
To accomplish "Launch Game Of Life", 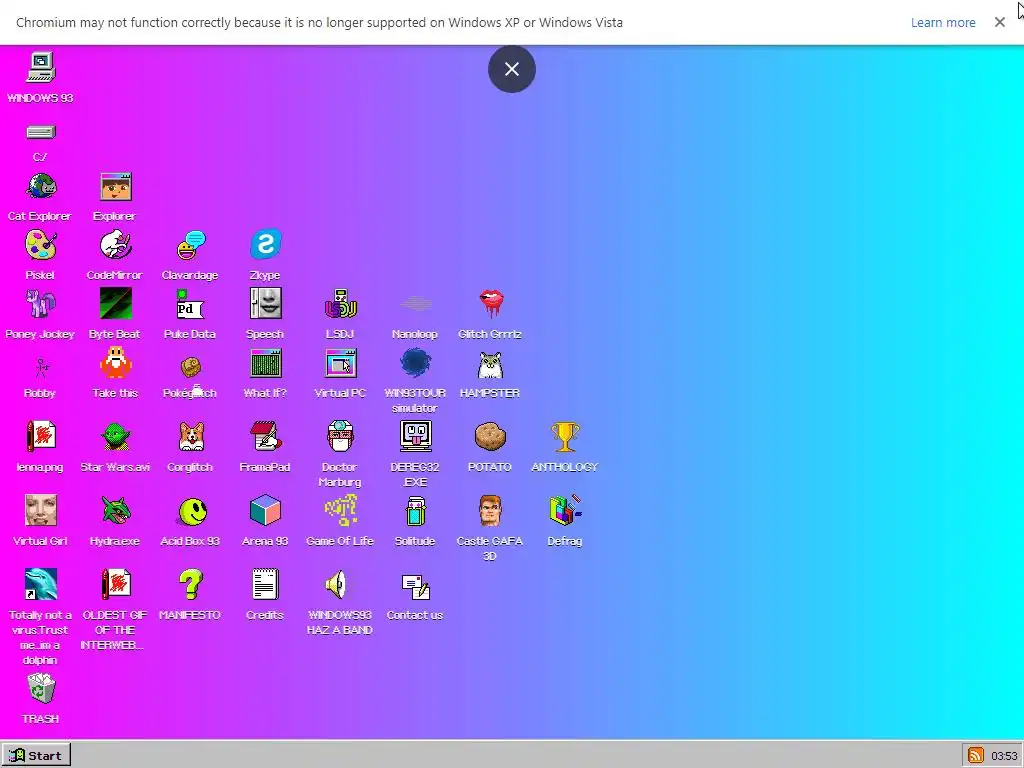I will click(x=340, y=510).
